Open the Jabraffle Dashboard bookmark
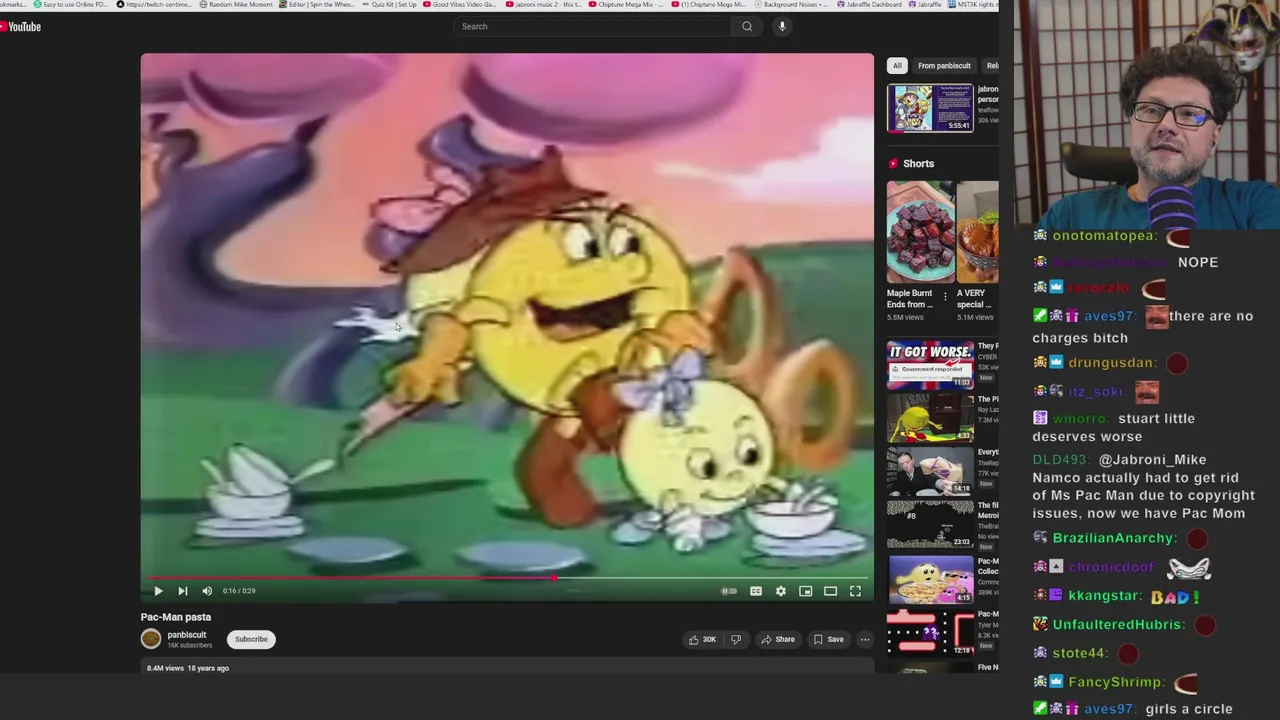The width and height of the screenshot is (1280, 720). [x=870, y=5]
